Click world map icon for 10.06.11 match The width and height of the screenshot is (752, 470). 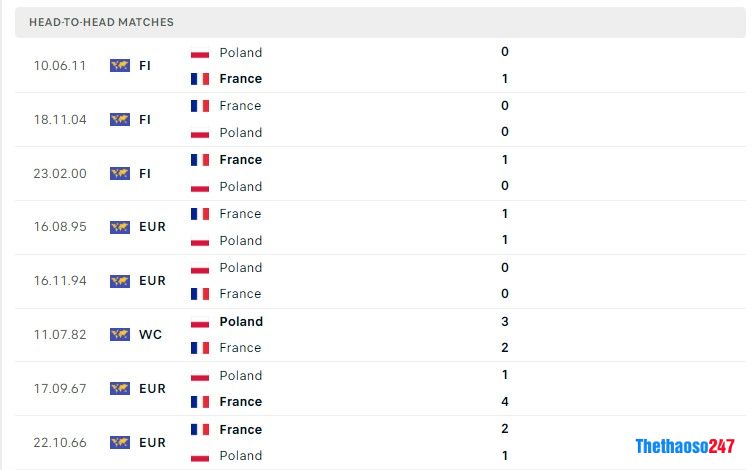[119, 65]
